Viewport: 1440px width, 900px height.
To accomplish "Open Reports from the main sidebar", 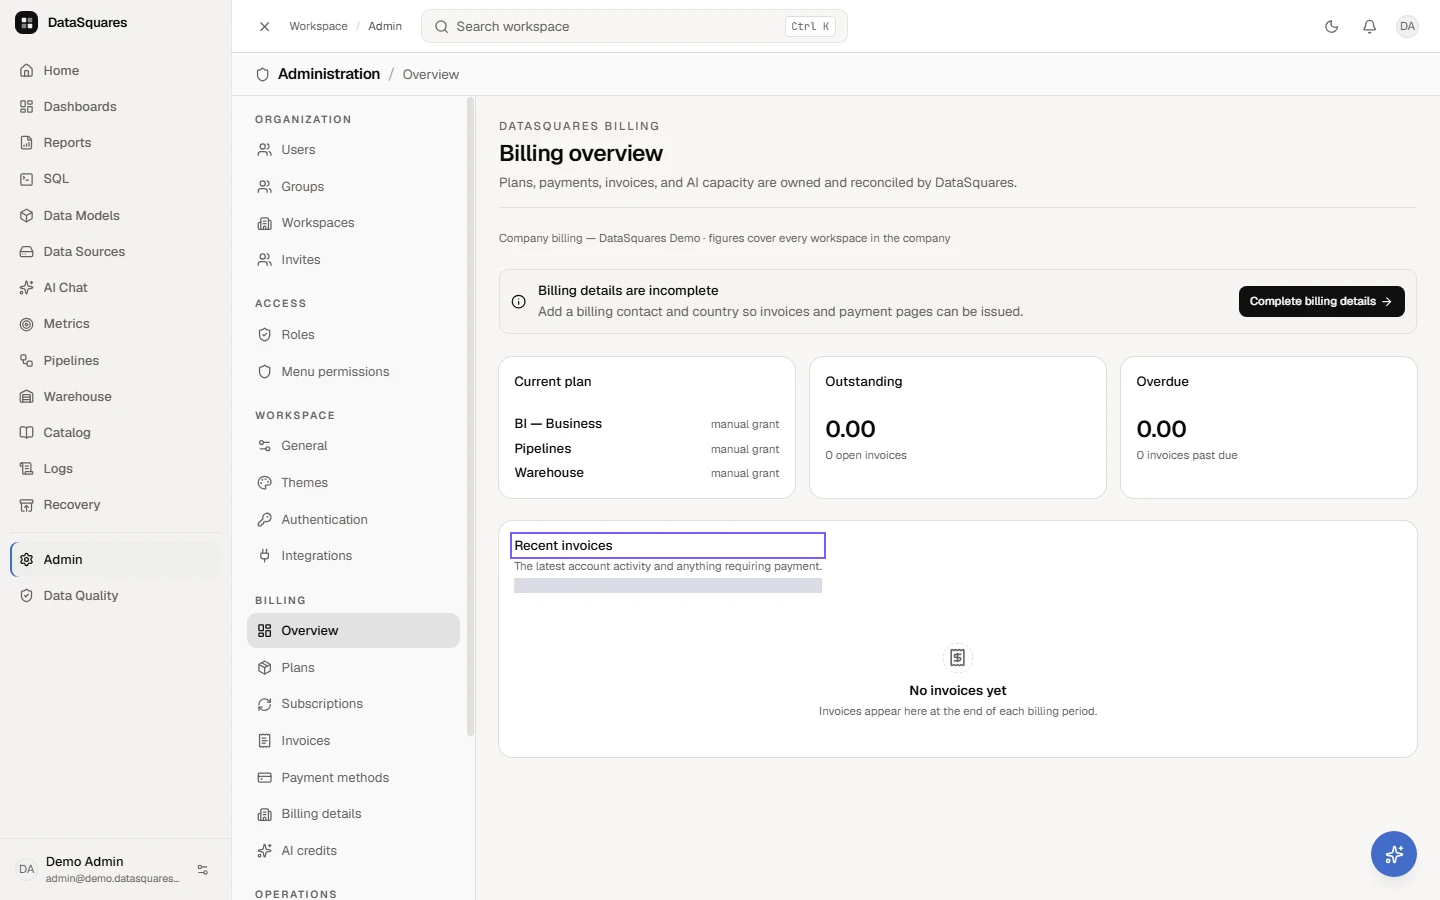I will click(x=116, y=143).
